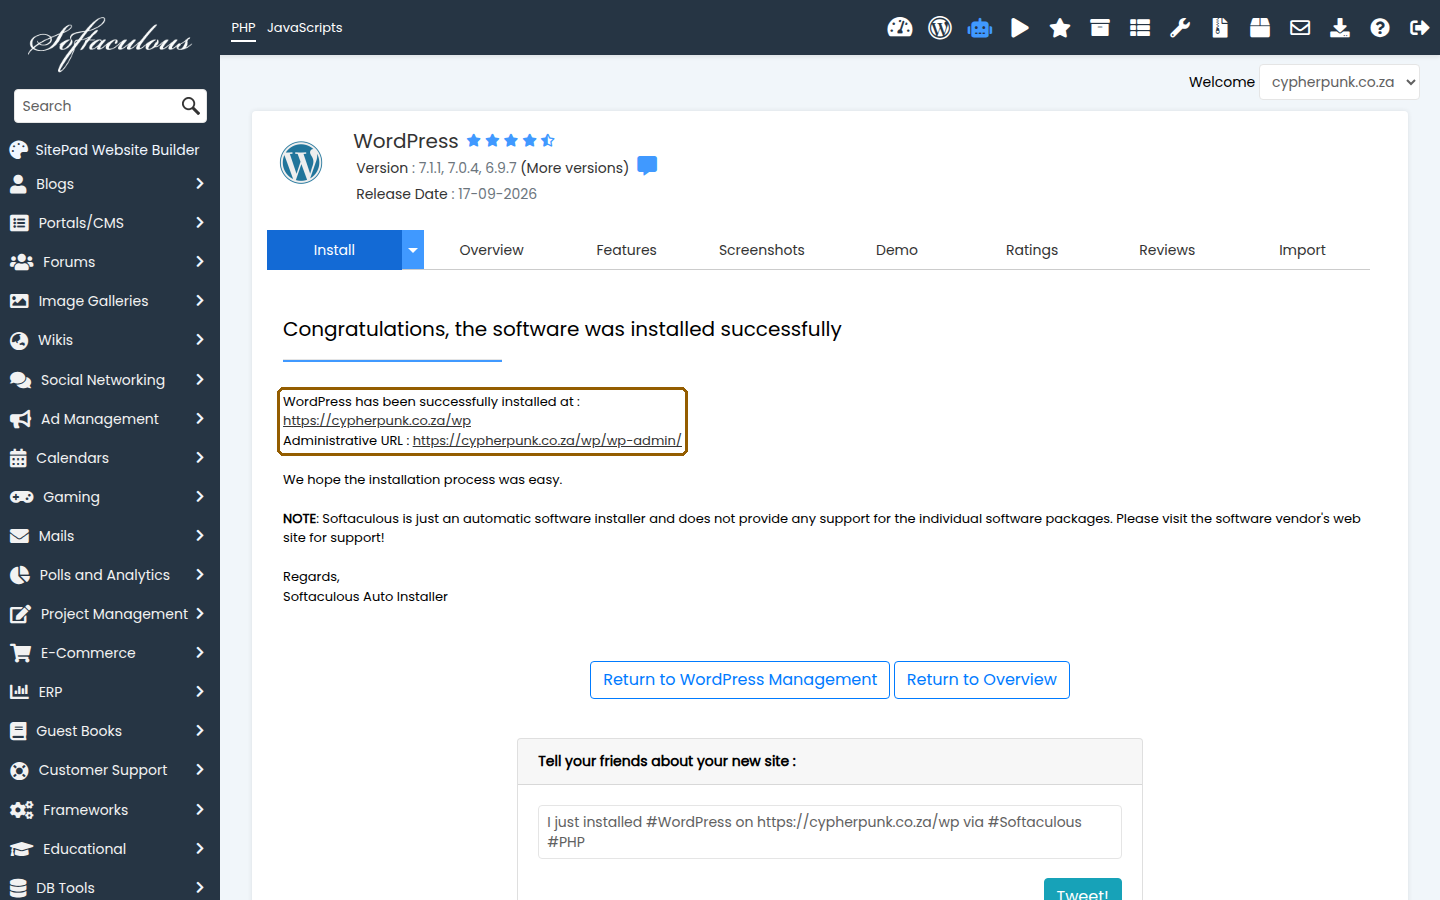Viewport: 1440px width, 900px height.
Task: Open backups via the zipped file icon
Action: [1220, 28]
